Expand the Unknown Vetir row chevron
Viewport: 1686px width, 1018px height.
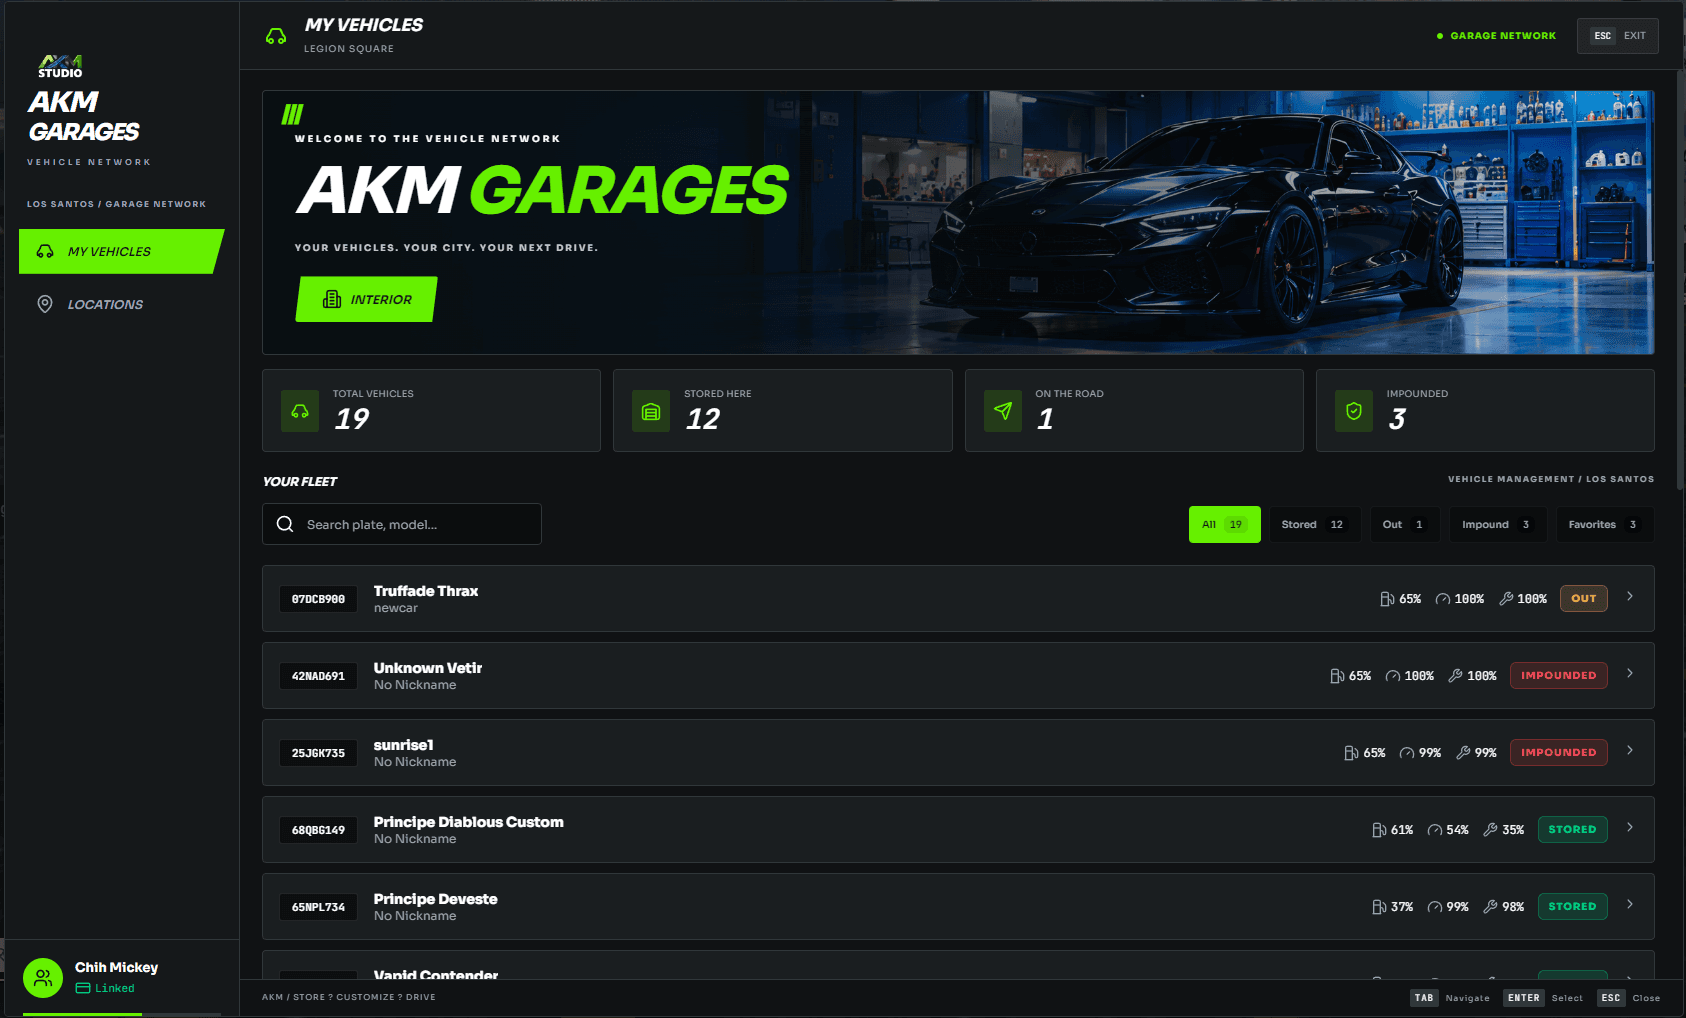(x=1630, y=673)
